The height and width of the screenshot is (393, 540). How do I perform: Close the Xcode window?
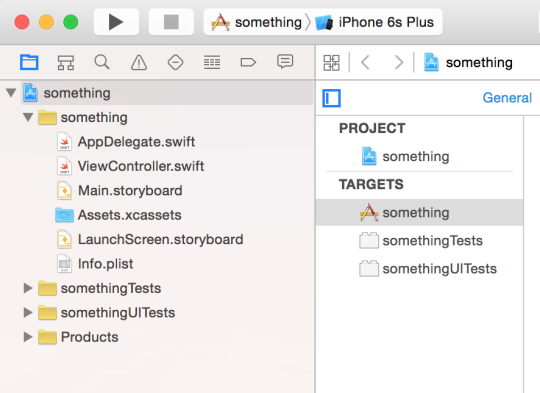pyautogui.click(x=22, y=22)
